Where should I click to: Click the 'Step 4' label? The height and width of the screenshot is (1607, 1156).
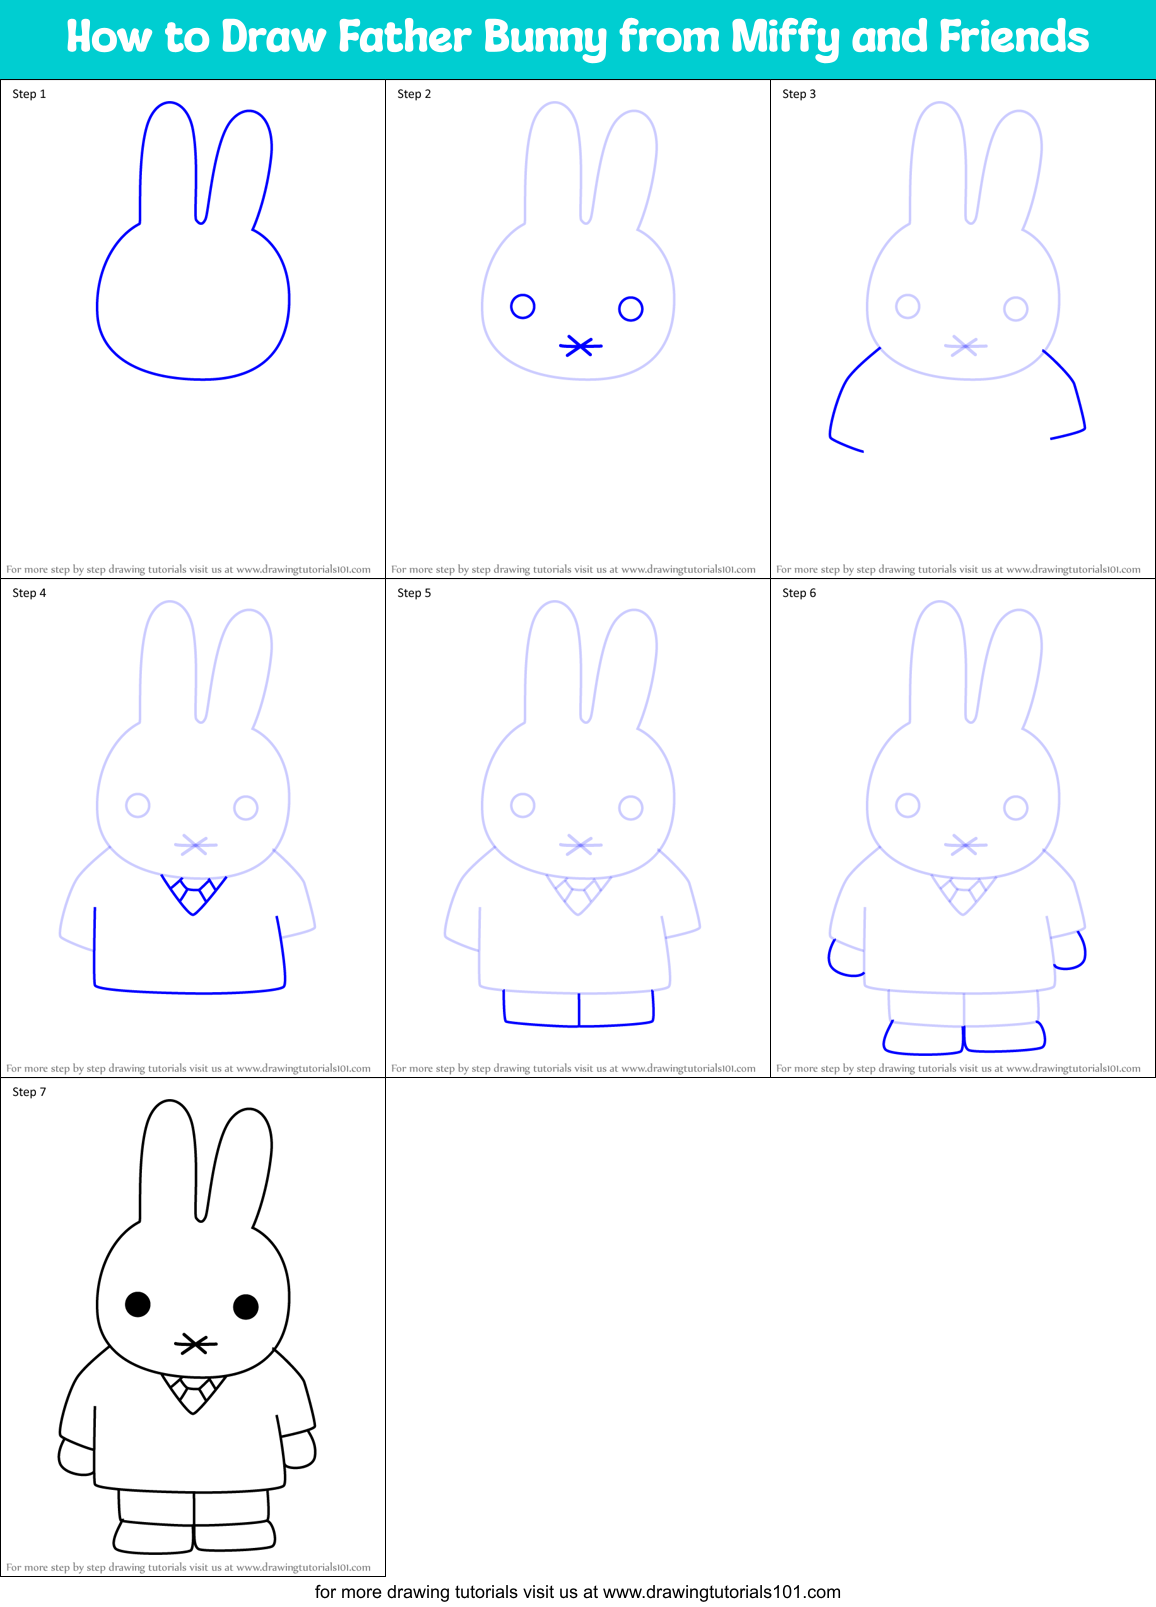[x=29, y=593]
